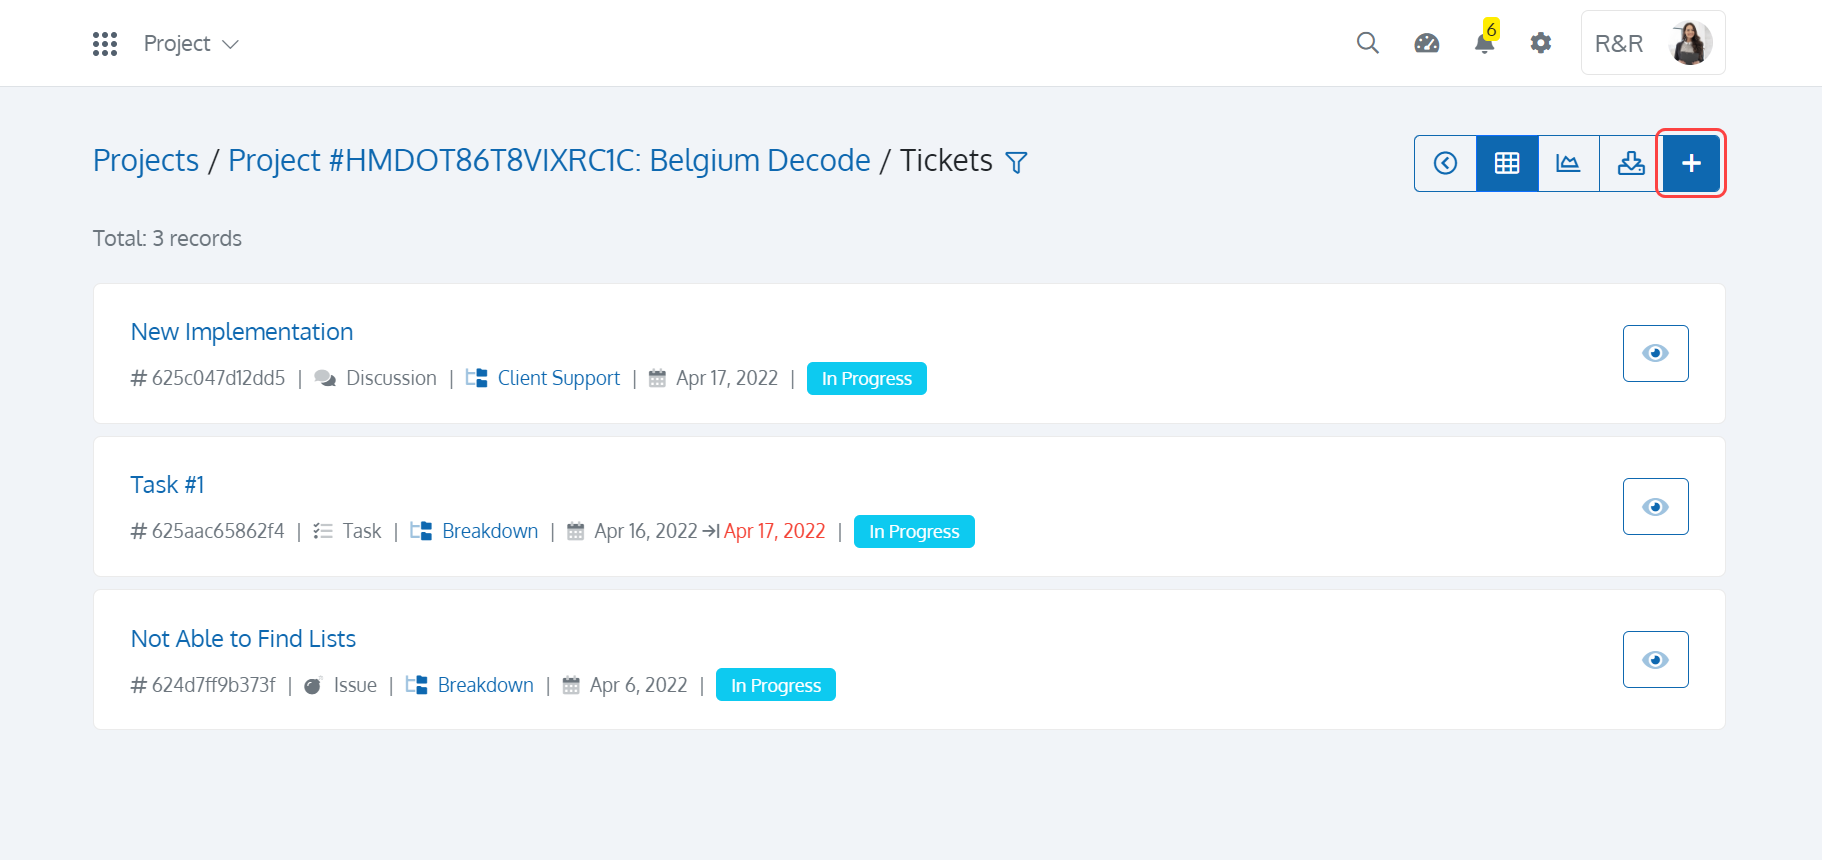Open the apps grid launcher icon
1822x860 pixels.
pyautogui.click(x=105, y=44)
